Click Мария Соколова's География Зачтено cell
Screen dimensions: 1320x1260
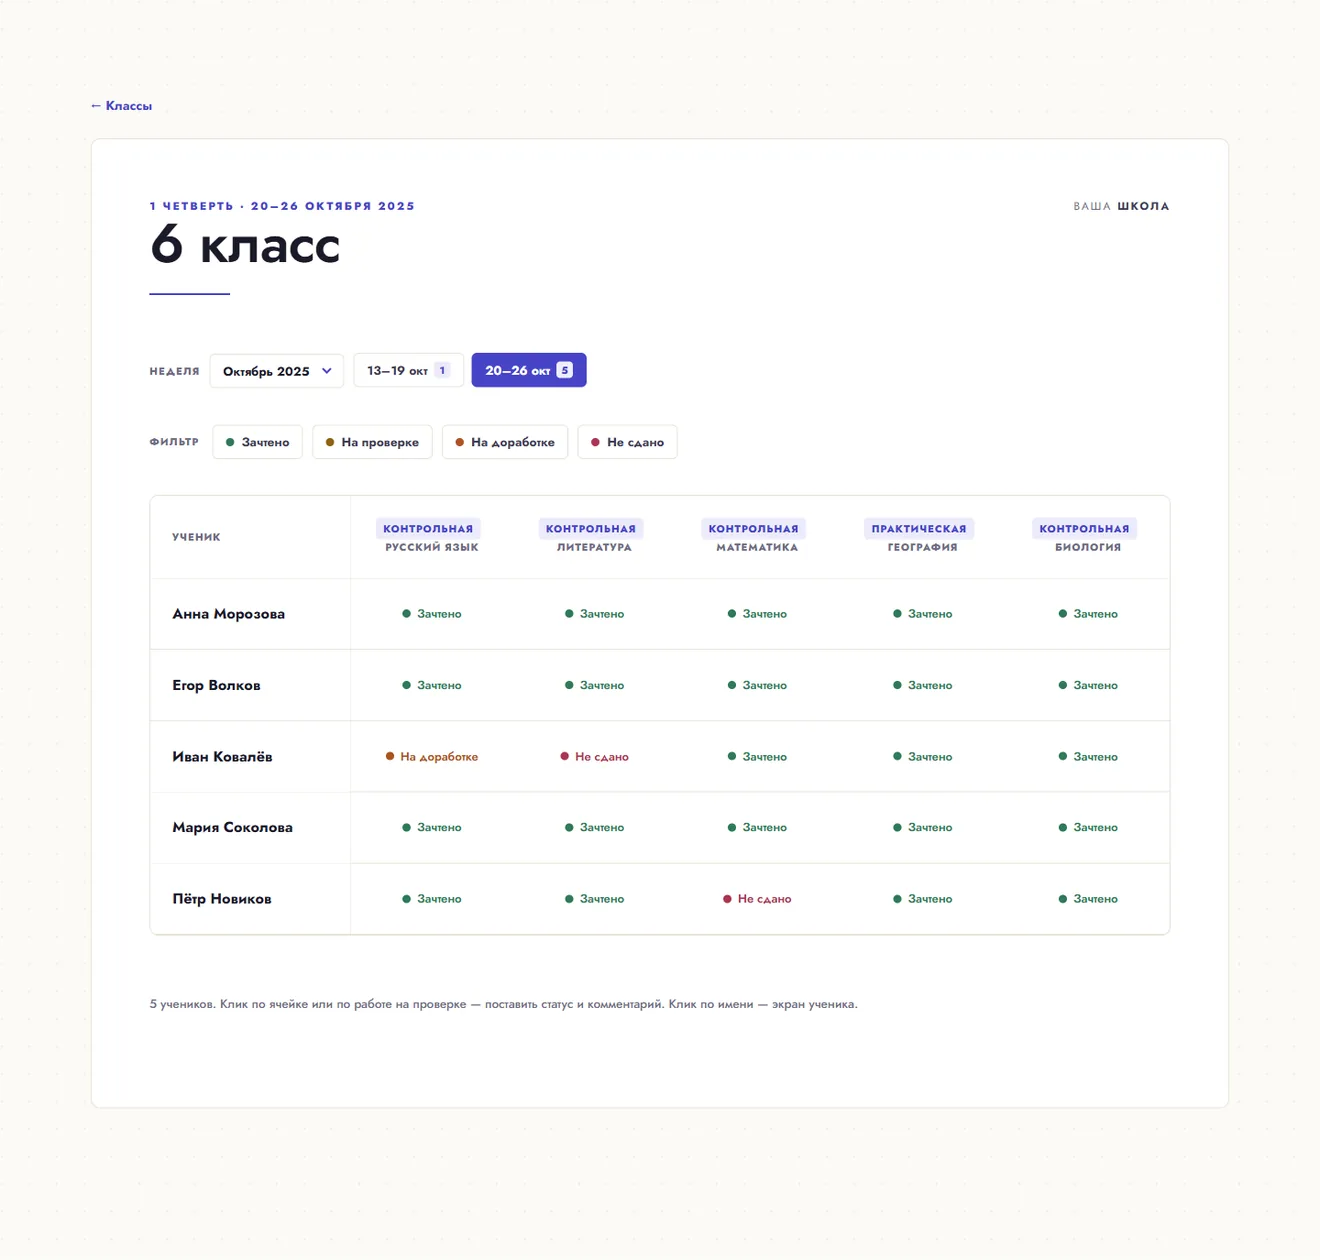922,827
